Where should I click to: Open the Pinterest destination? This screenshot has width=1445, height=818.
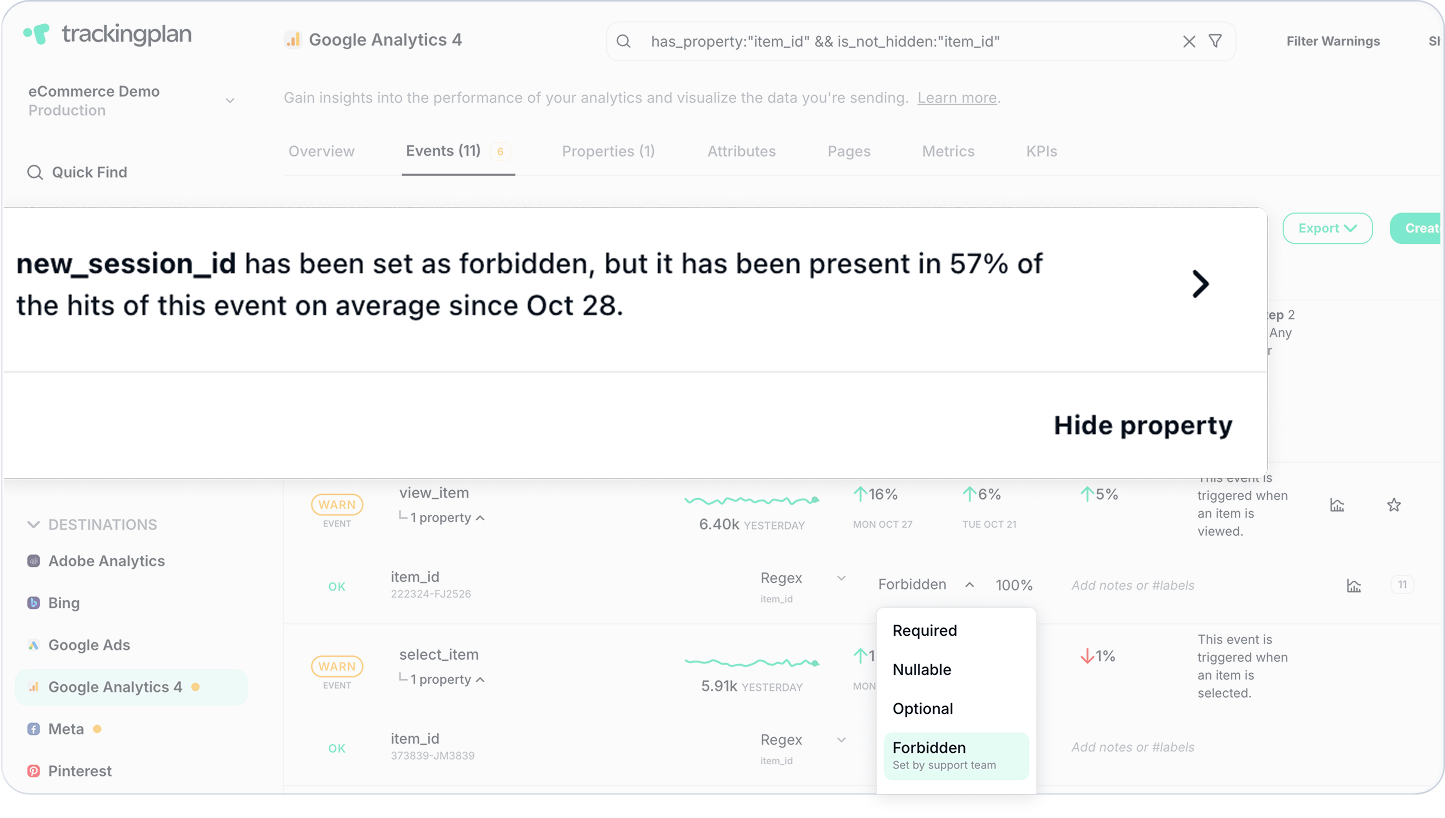point(80,771)
